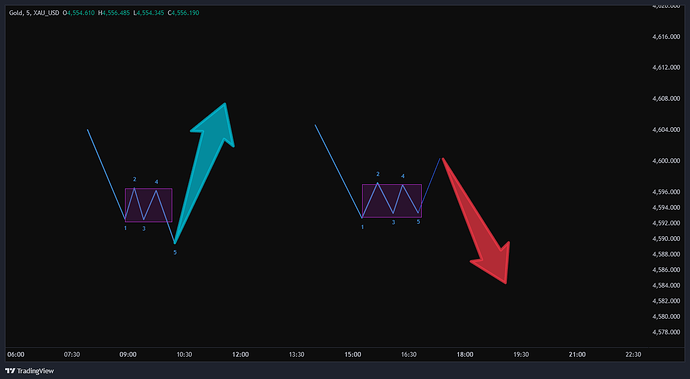
Task: Click price axis label 4,616.000
Action: point(666,37)
